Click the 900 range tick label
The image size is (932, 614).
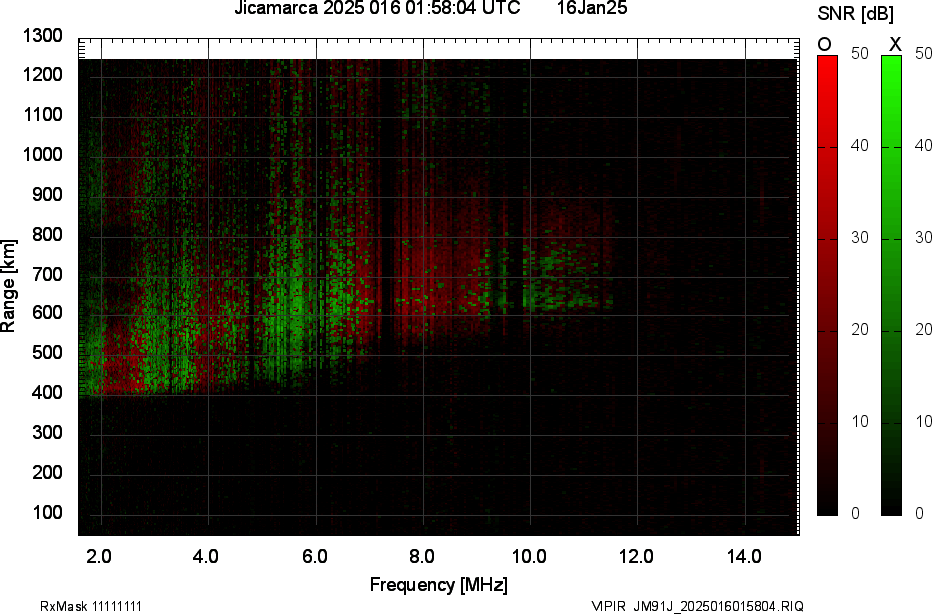47,194
